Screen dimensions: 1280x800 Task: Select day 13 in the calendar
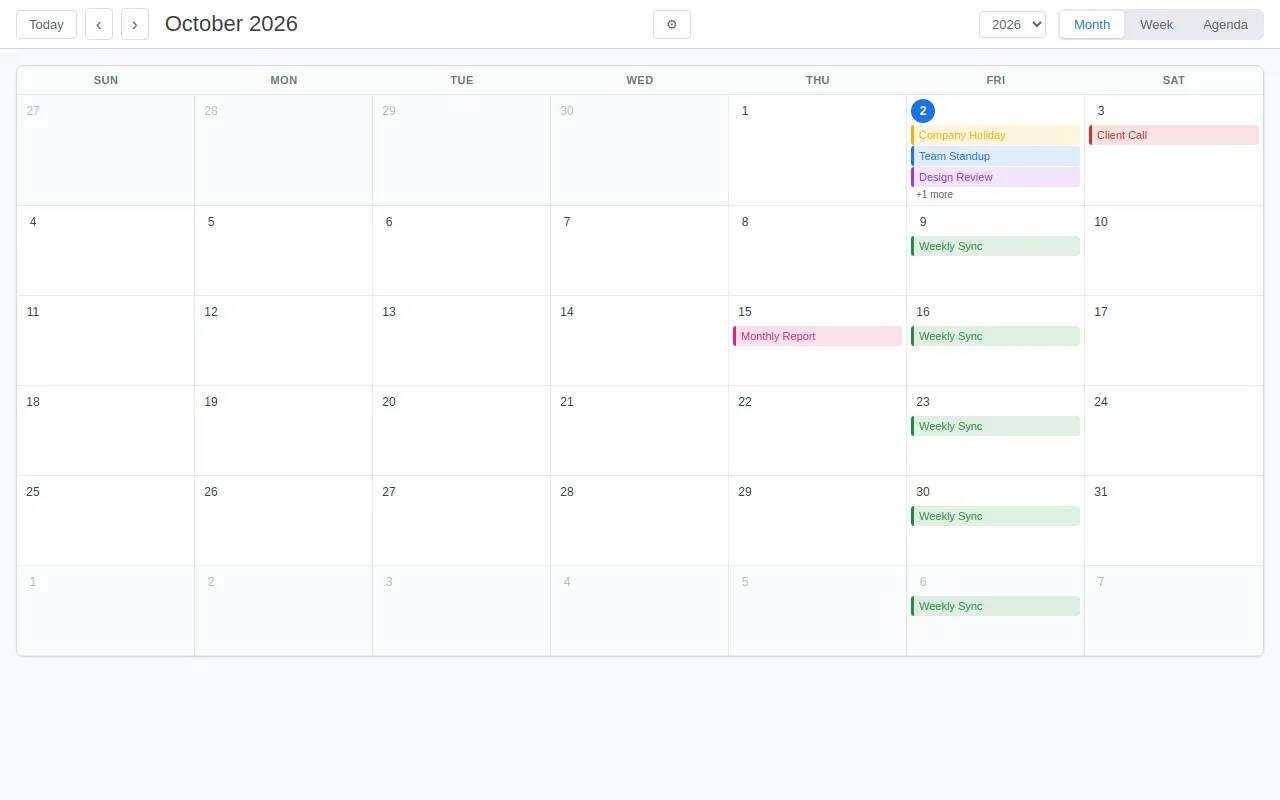pyautogui.click(x=461, y=340)
